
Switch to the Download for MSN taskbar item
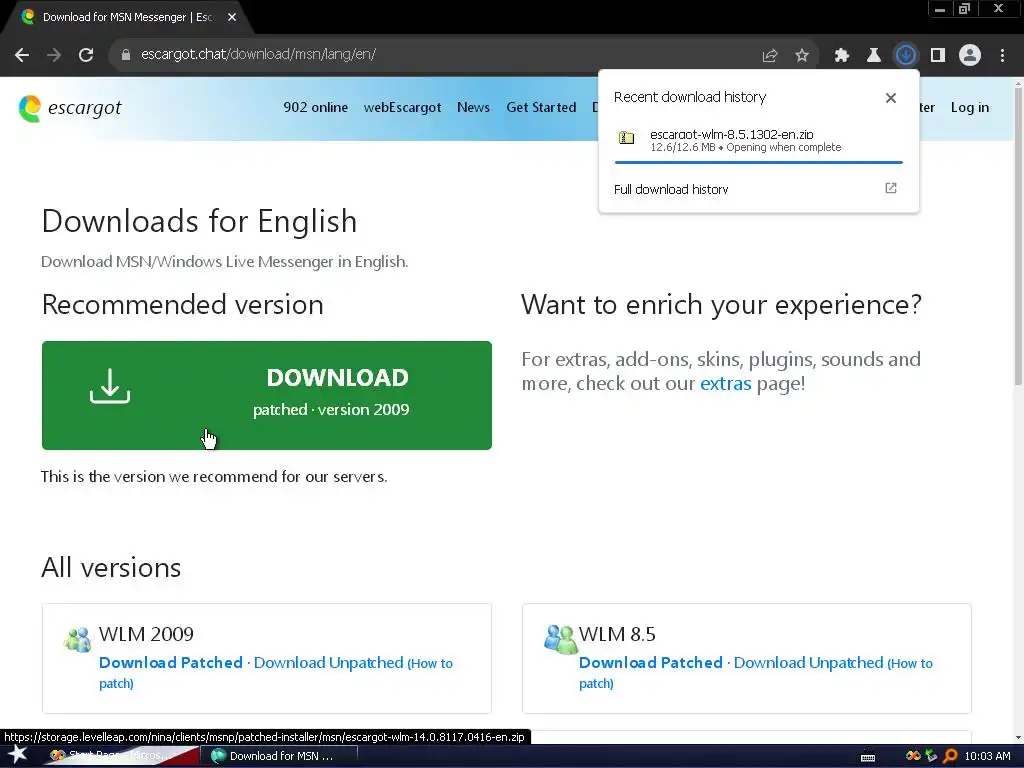pos(279,756)
